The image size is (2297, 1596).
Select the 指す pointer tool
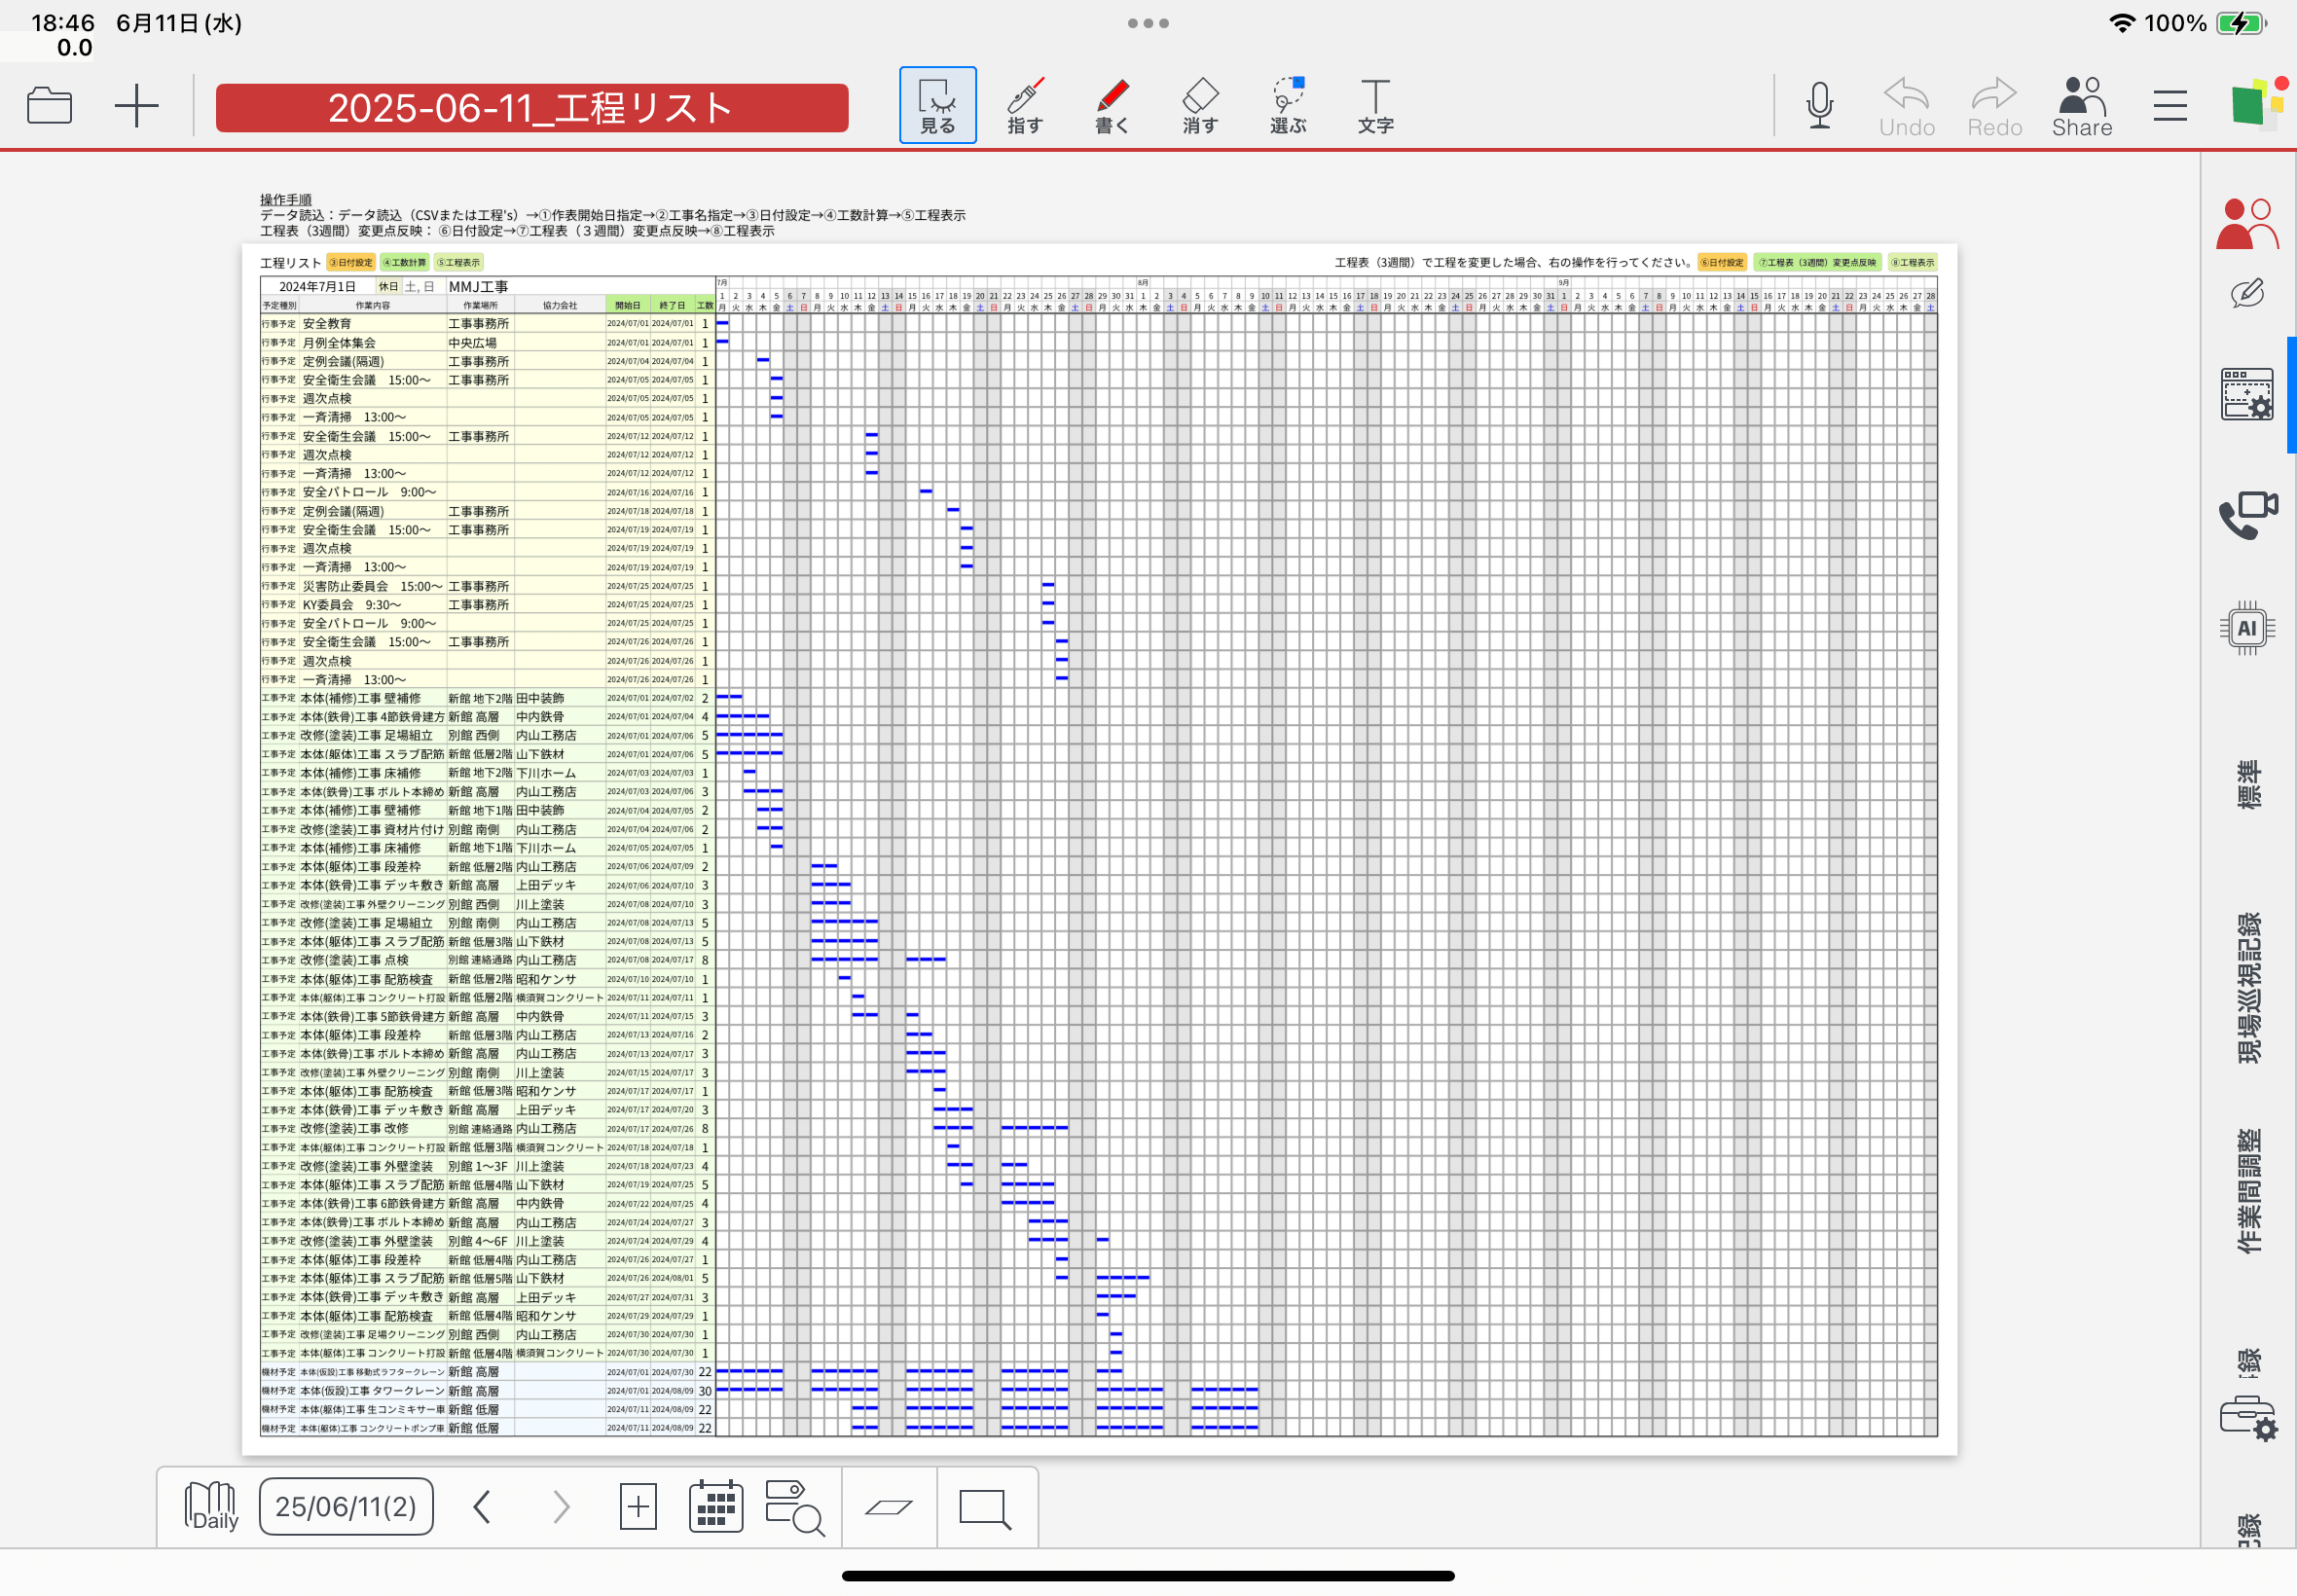click(x=1025, y=105)
